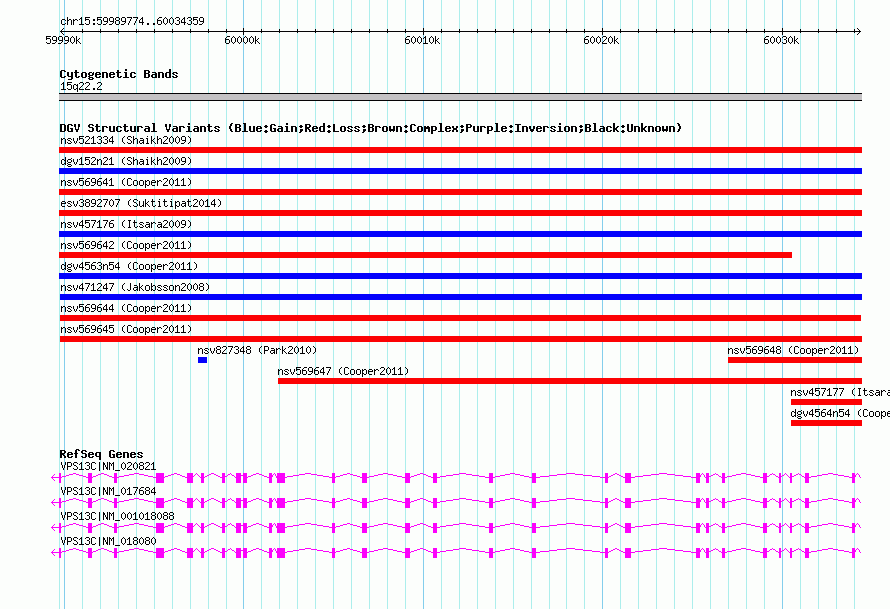Click the 15q22.2 band label
Image resolution: width=890 pixels, height=609 pixels.
81,86
